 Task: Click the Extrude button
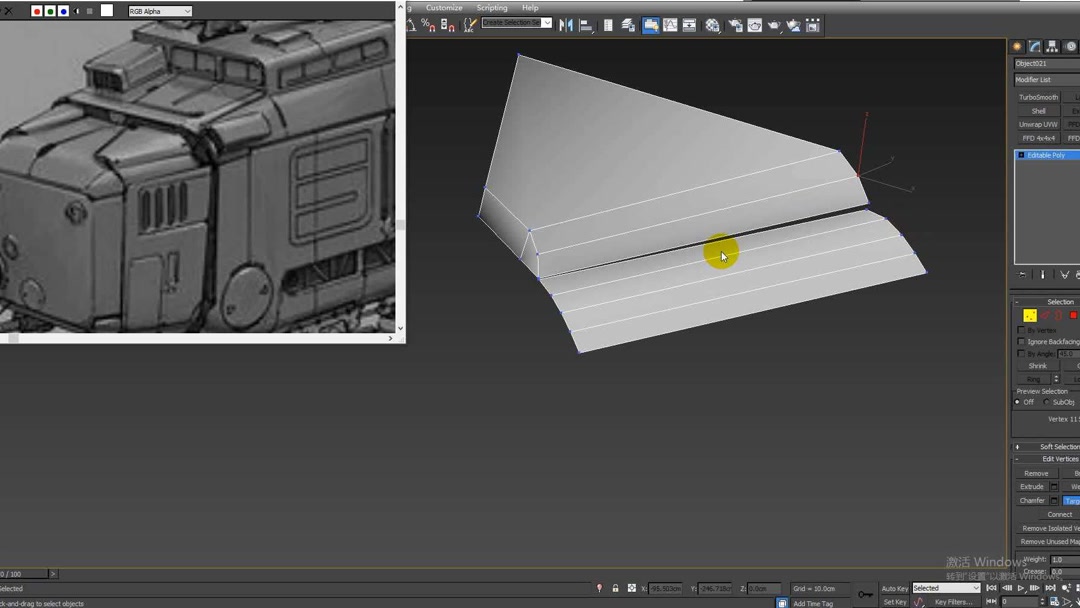point(1031,487)
